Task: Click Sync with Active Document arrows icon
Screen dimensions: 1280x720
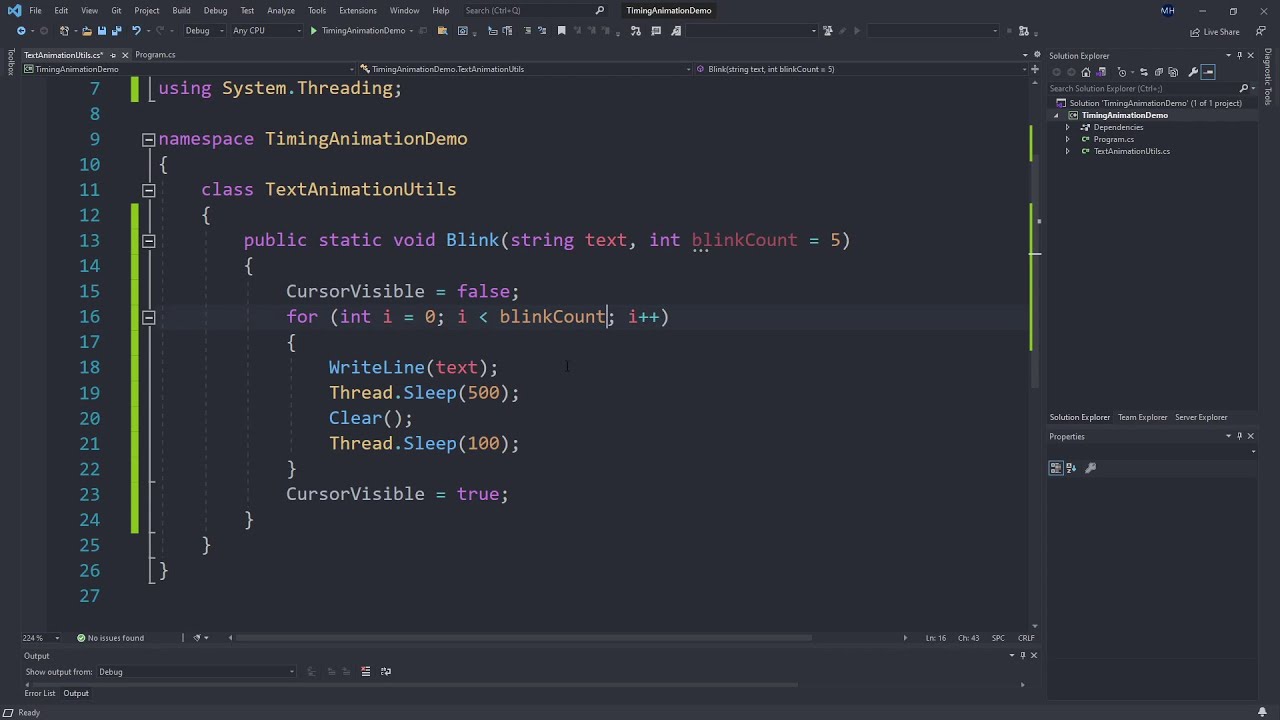Action: pos(1144,72)
